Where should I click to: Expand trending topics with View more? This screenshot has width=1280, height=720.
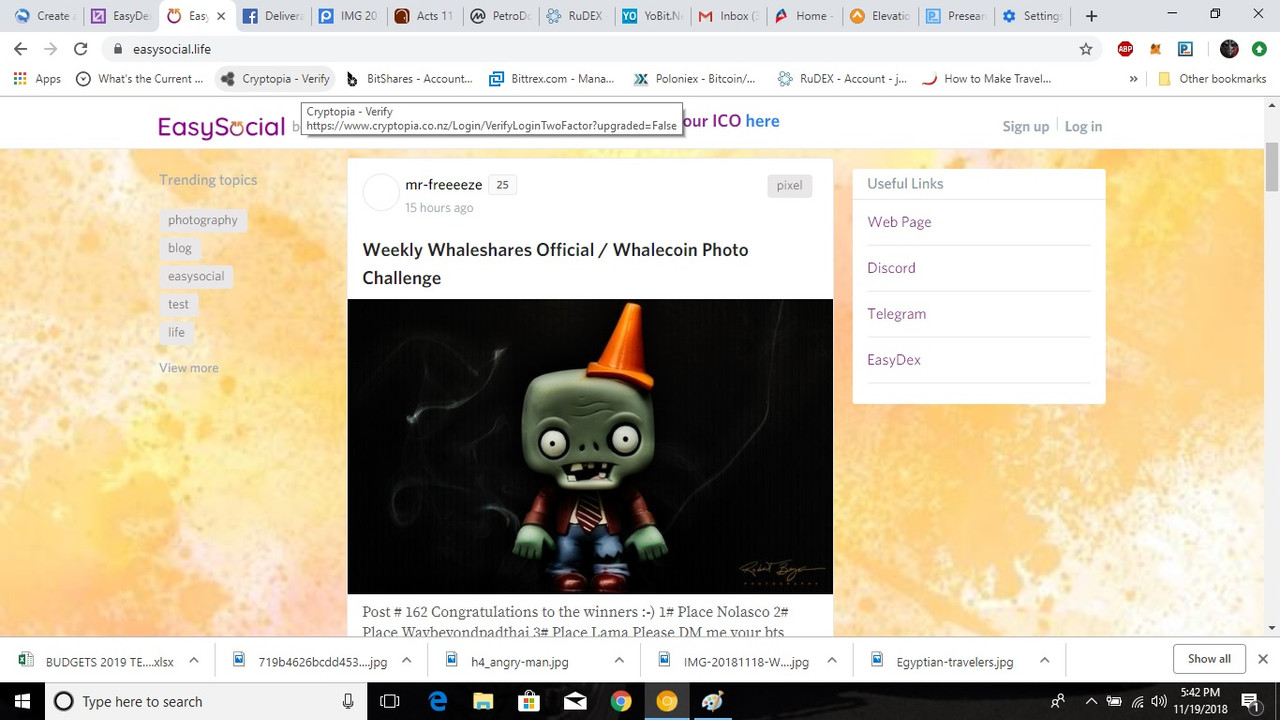click(x=188, y=368)
